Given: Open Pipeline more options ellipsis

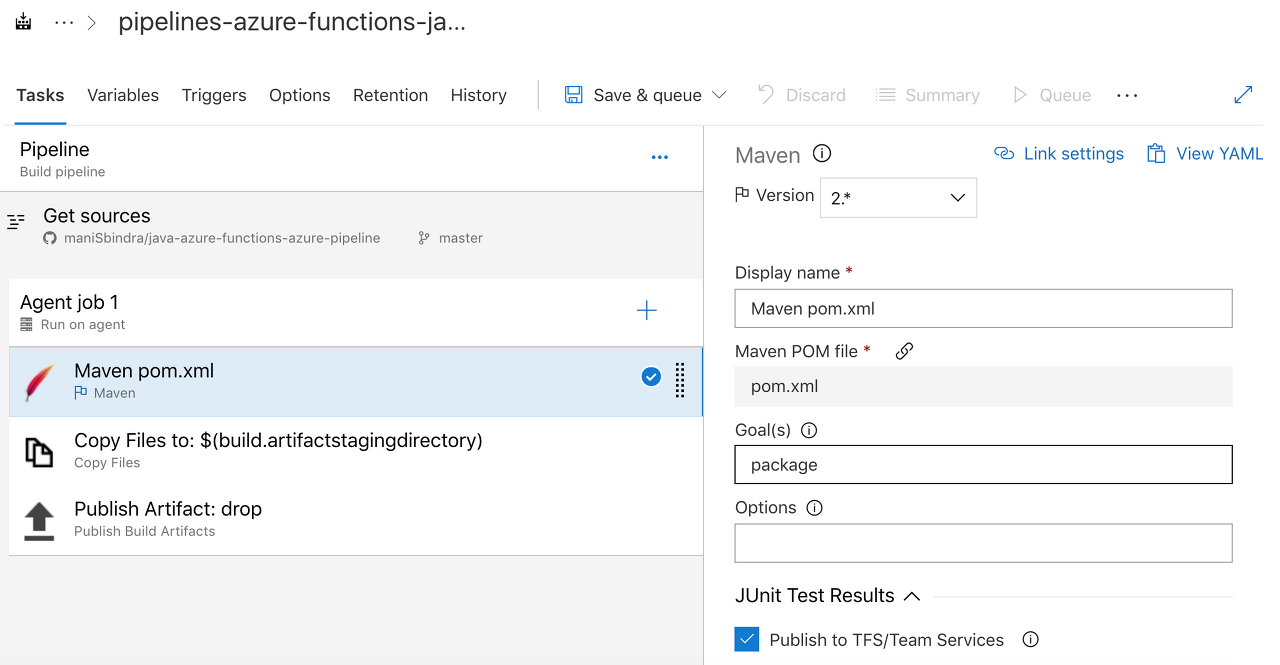Looking at the screenshot, I should (x=659, y=157).
